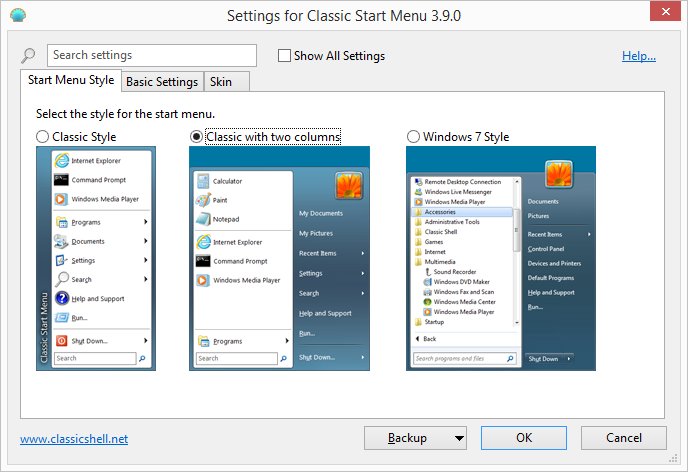Image resolution: width=688 pixels, height=472 pixels.
Task: Click the Paint icon in two-column preview
Action: (203, 200)
